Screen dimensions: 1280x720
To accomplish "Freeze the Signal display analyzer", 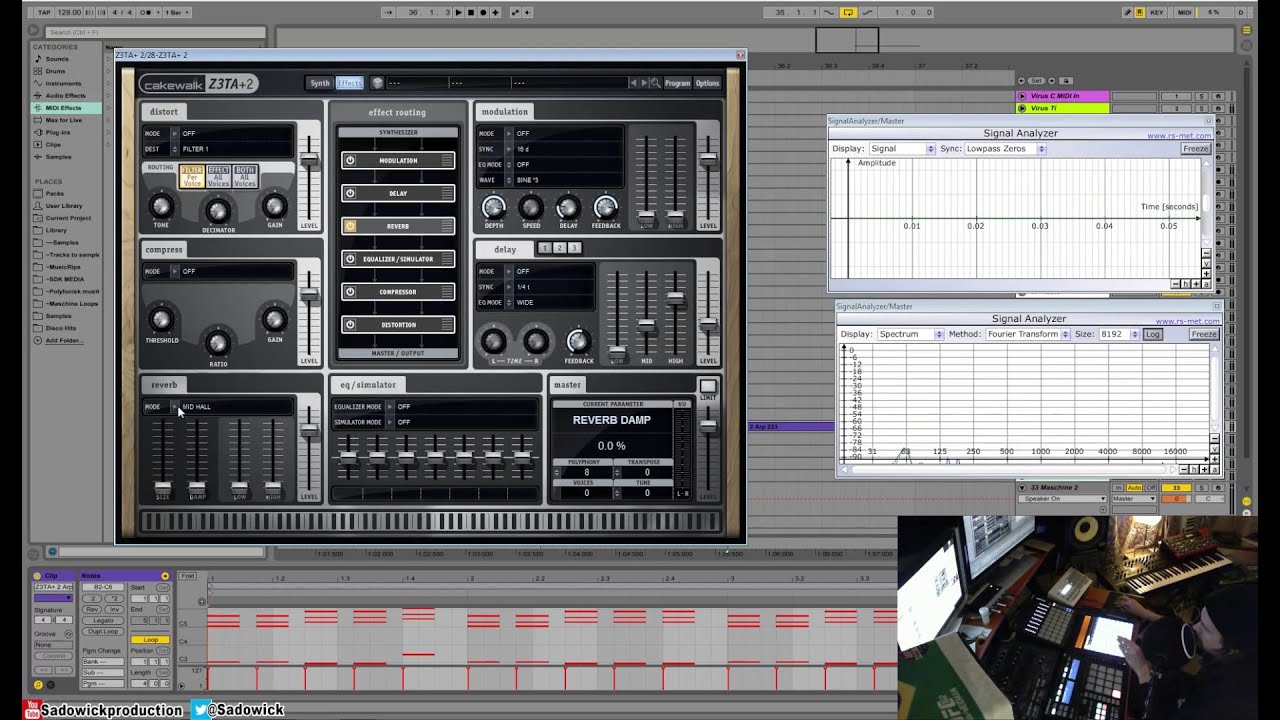I will [1195, 149].
